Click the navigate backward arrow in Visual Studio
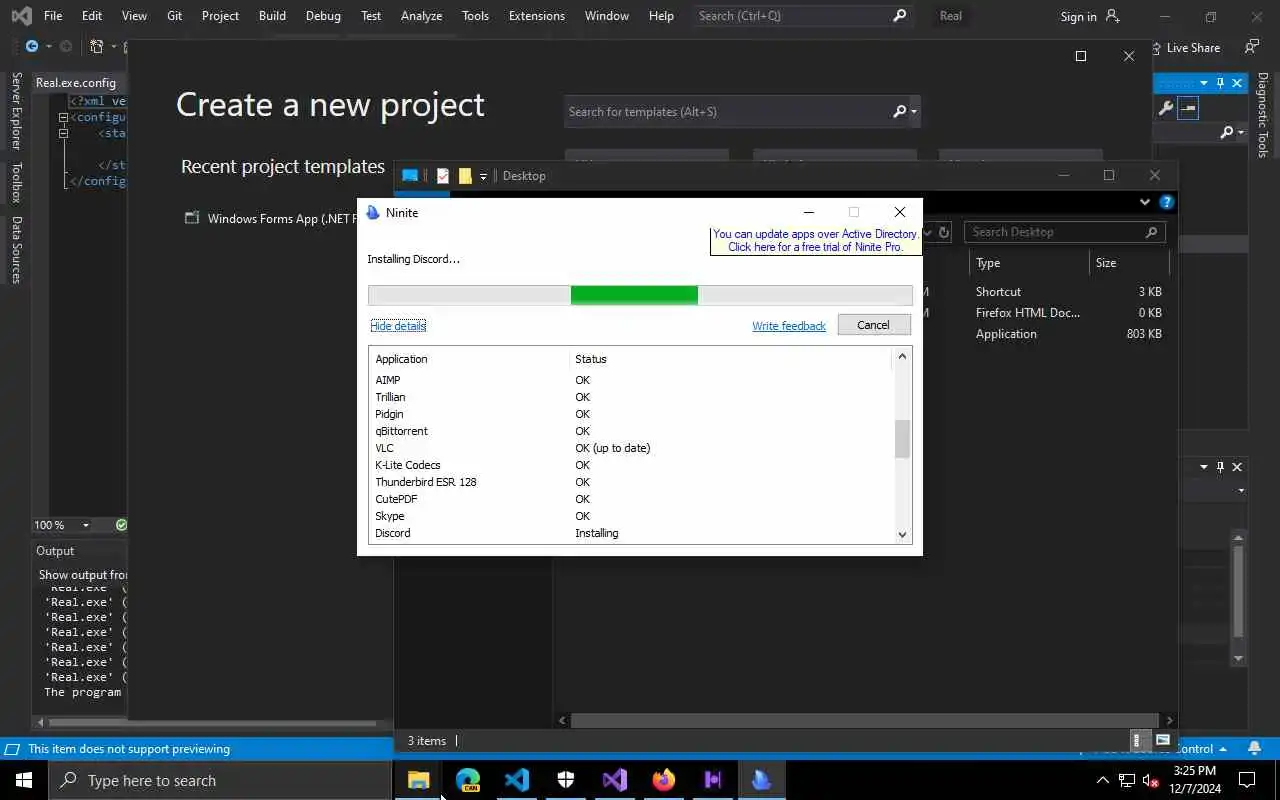 click(32, 47)
